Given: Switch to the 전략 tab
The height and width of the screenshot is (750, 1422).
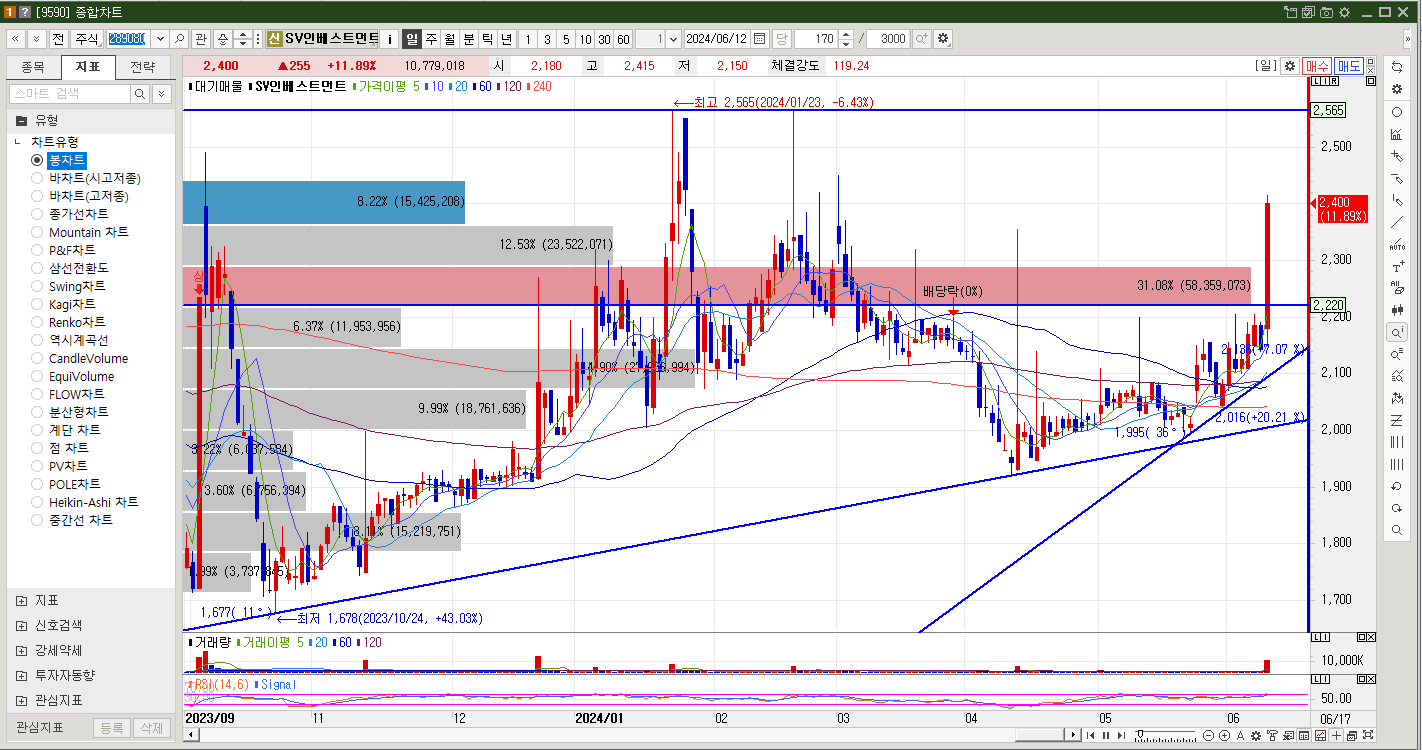Looking at the screenshot, I should click(144, 68).
